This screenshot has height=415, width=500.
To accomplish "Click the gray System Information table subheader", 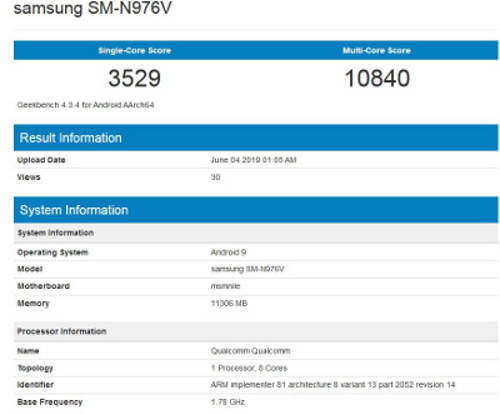I will (256, 233).
